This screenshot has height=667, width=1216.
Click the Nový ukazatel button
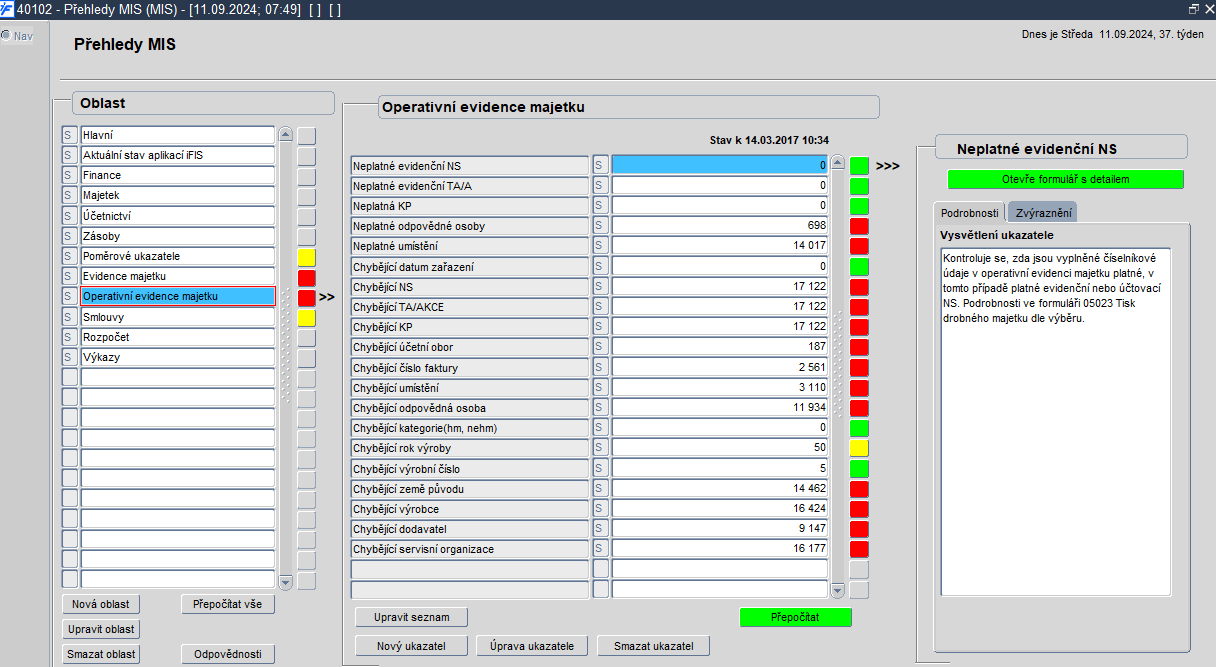pos(411,646)
